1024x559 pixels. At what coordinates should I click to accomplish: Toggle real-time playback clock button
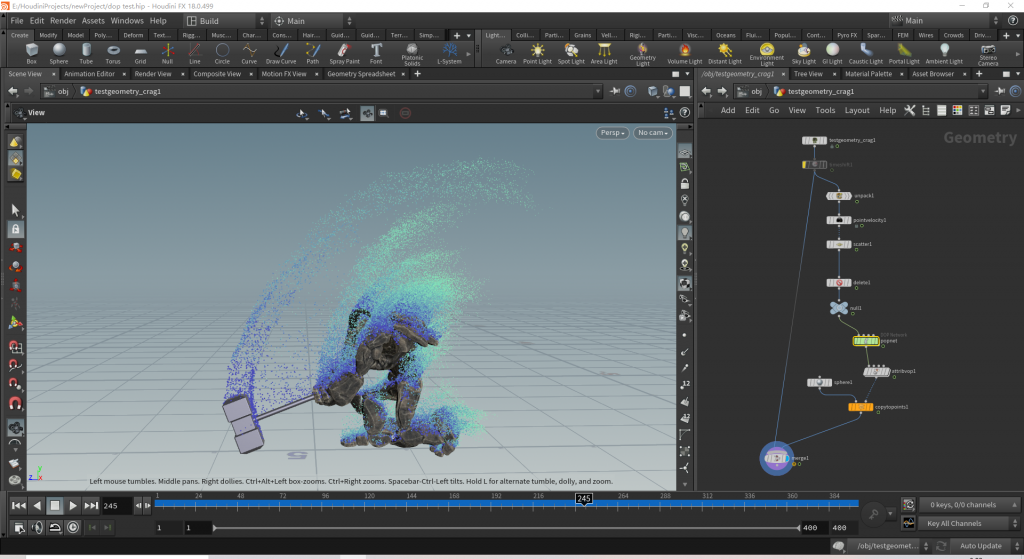(x=73, y=527)
